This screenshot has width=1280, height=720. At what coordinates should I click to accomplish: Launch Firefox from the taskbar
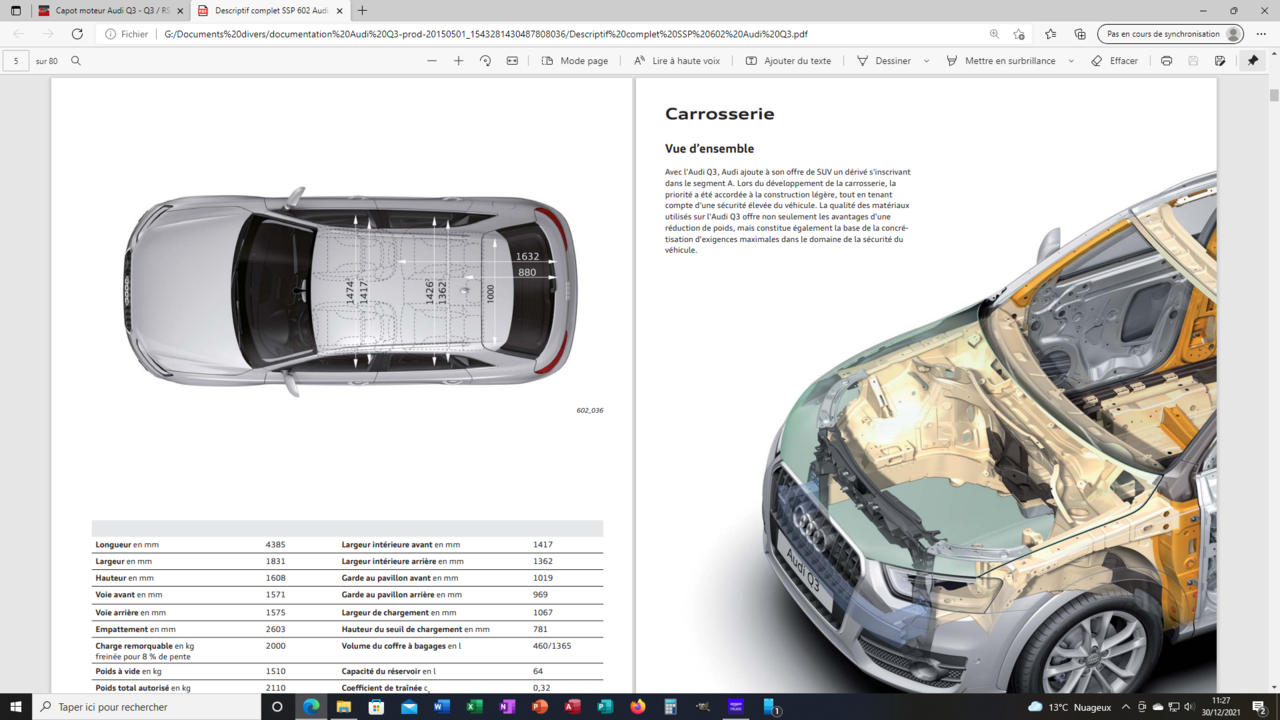pos(638,707)
